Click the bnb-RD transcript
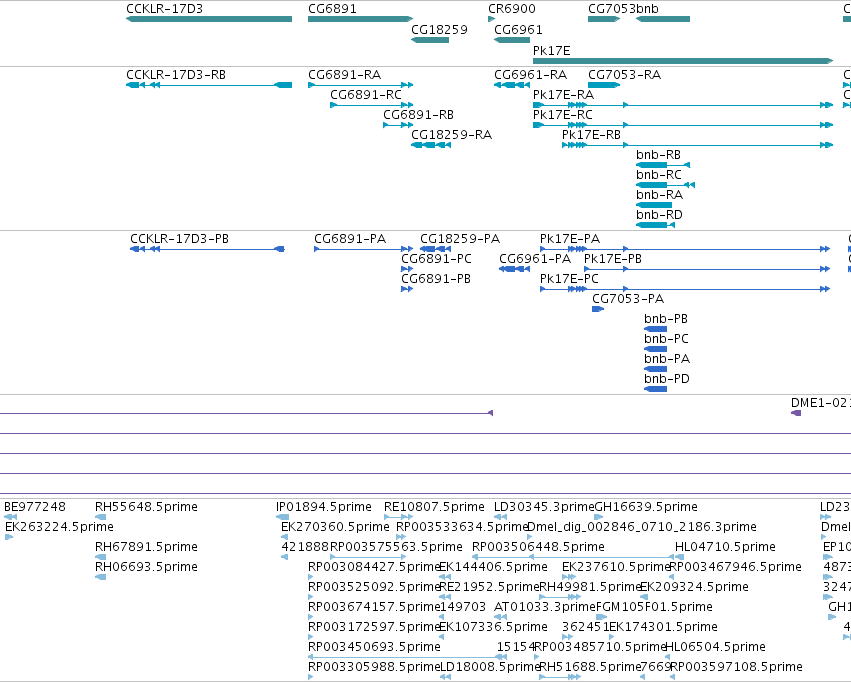This screenshot has width=851, height=682. (x=655, y=225)
